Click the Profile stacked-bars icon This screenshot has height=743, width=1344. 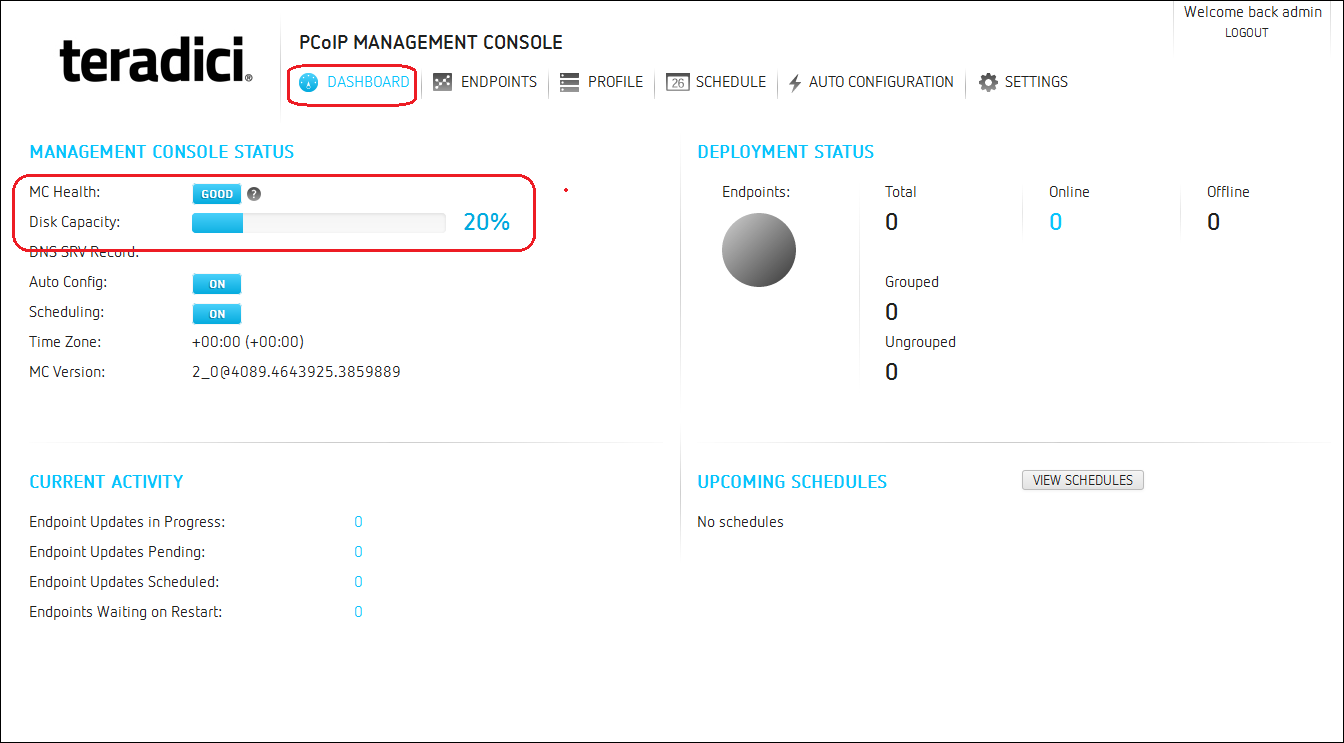(569, 82)
